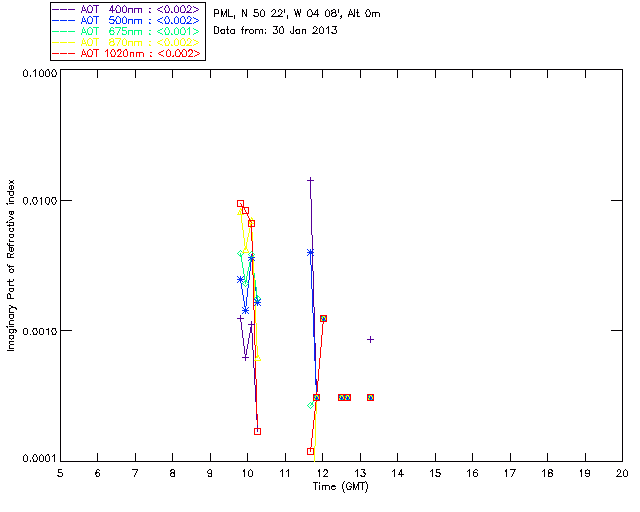Screen dimensions: 640x512
Task: Click the 'Imaginary Part of Refractive index' axis label
Action: (11, 265)
